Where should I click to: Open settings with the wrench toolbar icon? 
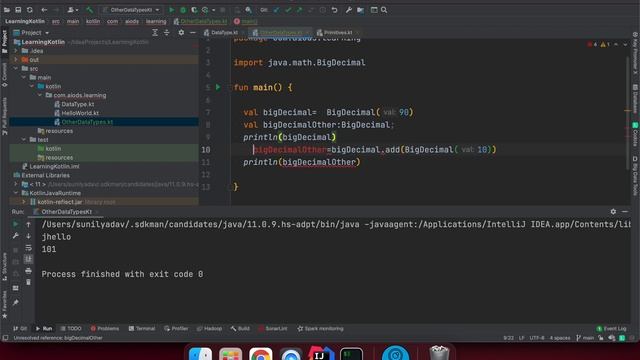(349, 10)
